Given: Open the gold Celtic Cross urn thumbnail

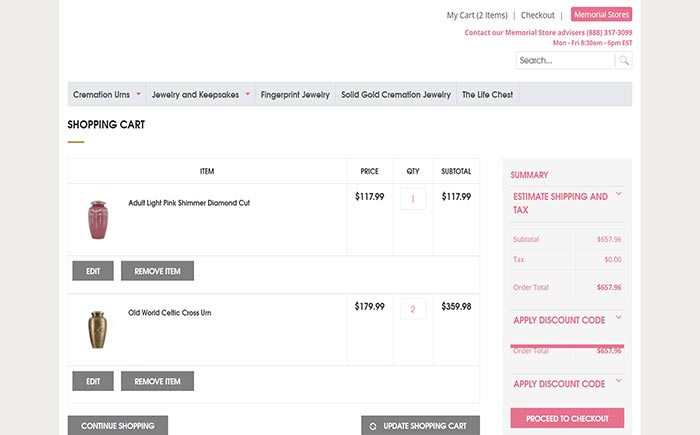Looking at the screenshot, I should pyautogui.click(x=97, y=330).
